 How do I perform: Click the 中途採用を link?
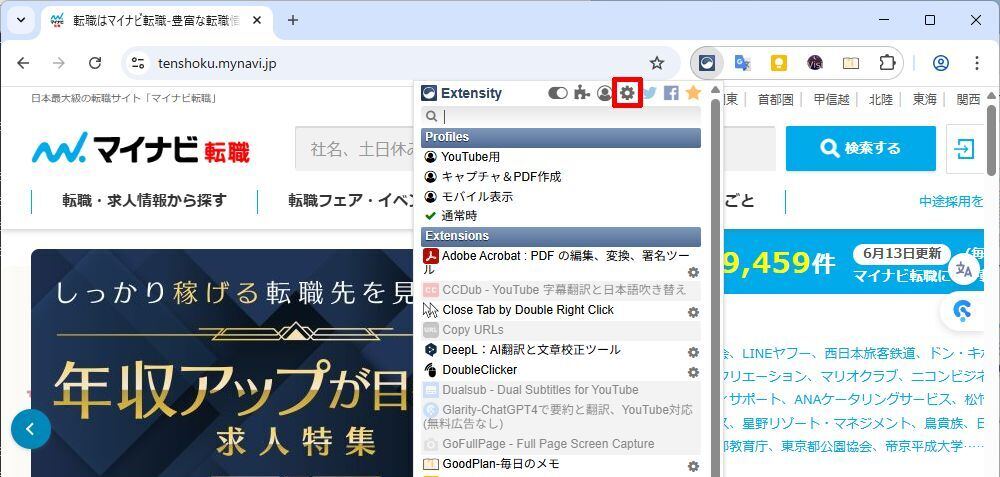(951, 202)
